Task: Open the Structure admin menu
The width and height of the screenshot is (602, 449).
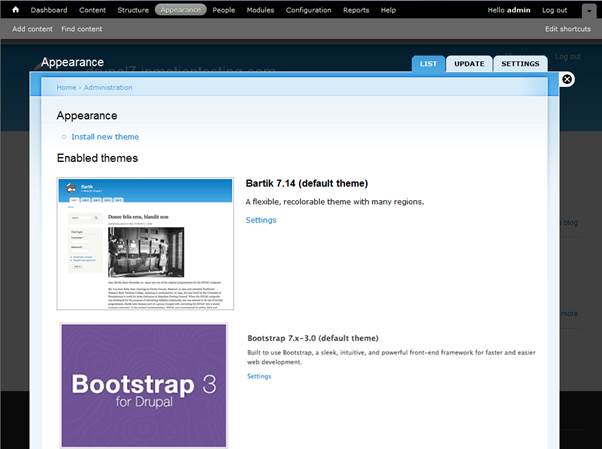Action: [x=133, y=10]
